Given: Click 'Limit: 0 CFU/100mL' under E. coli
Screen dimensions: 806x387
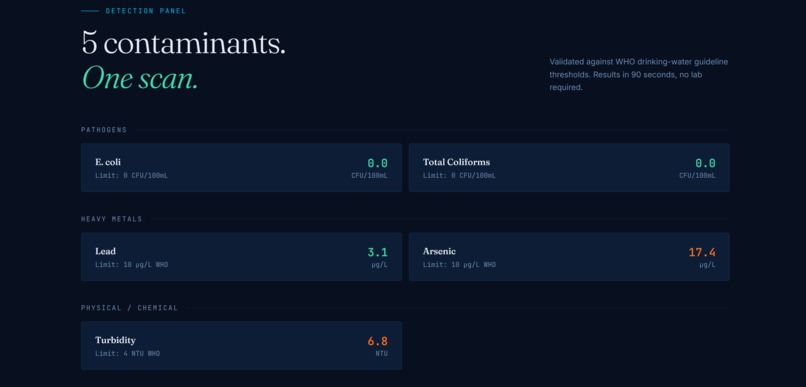Looking at the screenshot, I should pos(131,176).
